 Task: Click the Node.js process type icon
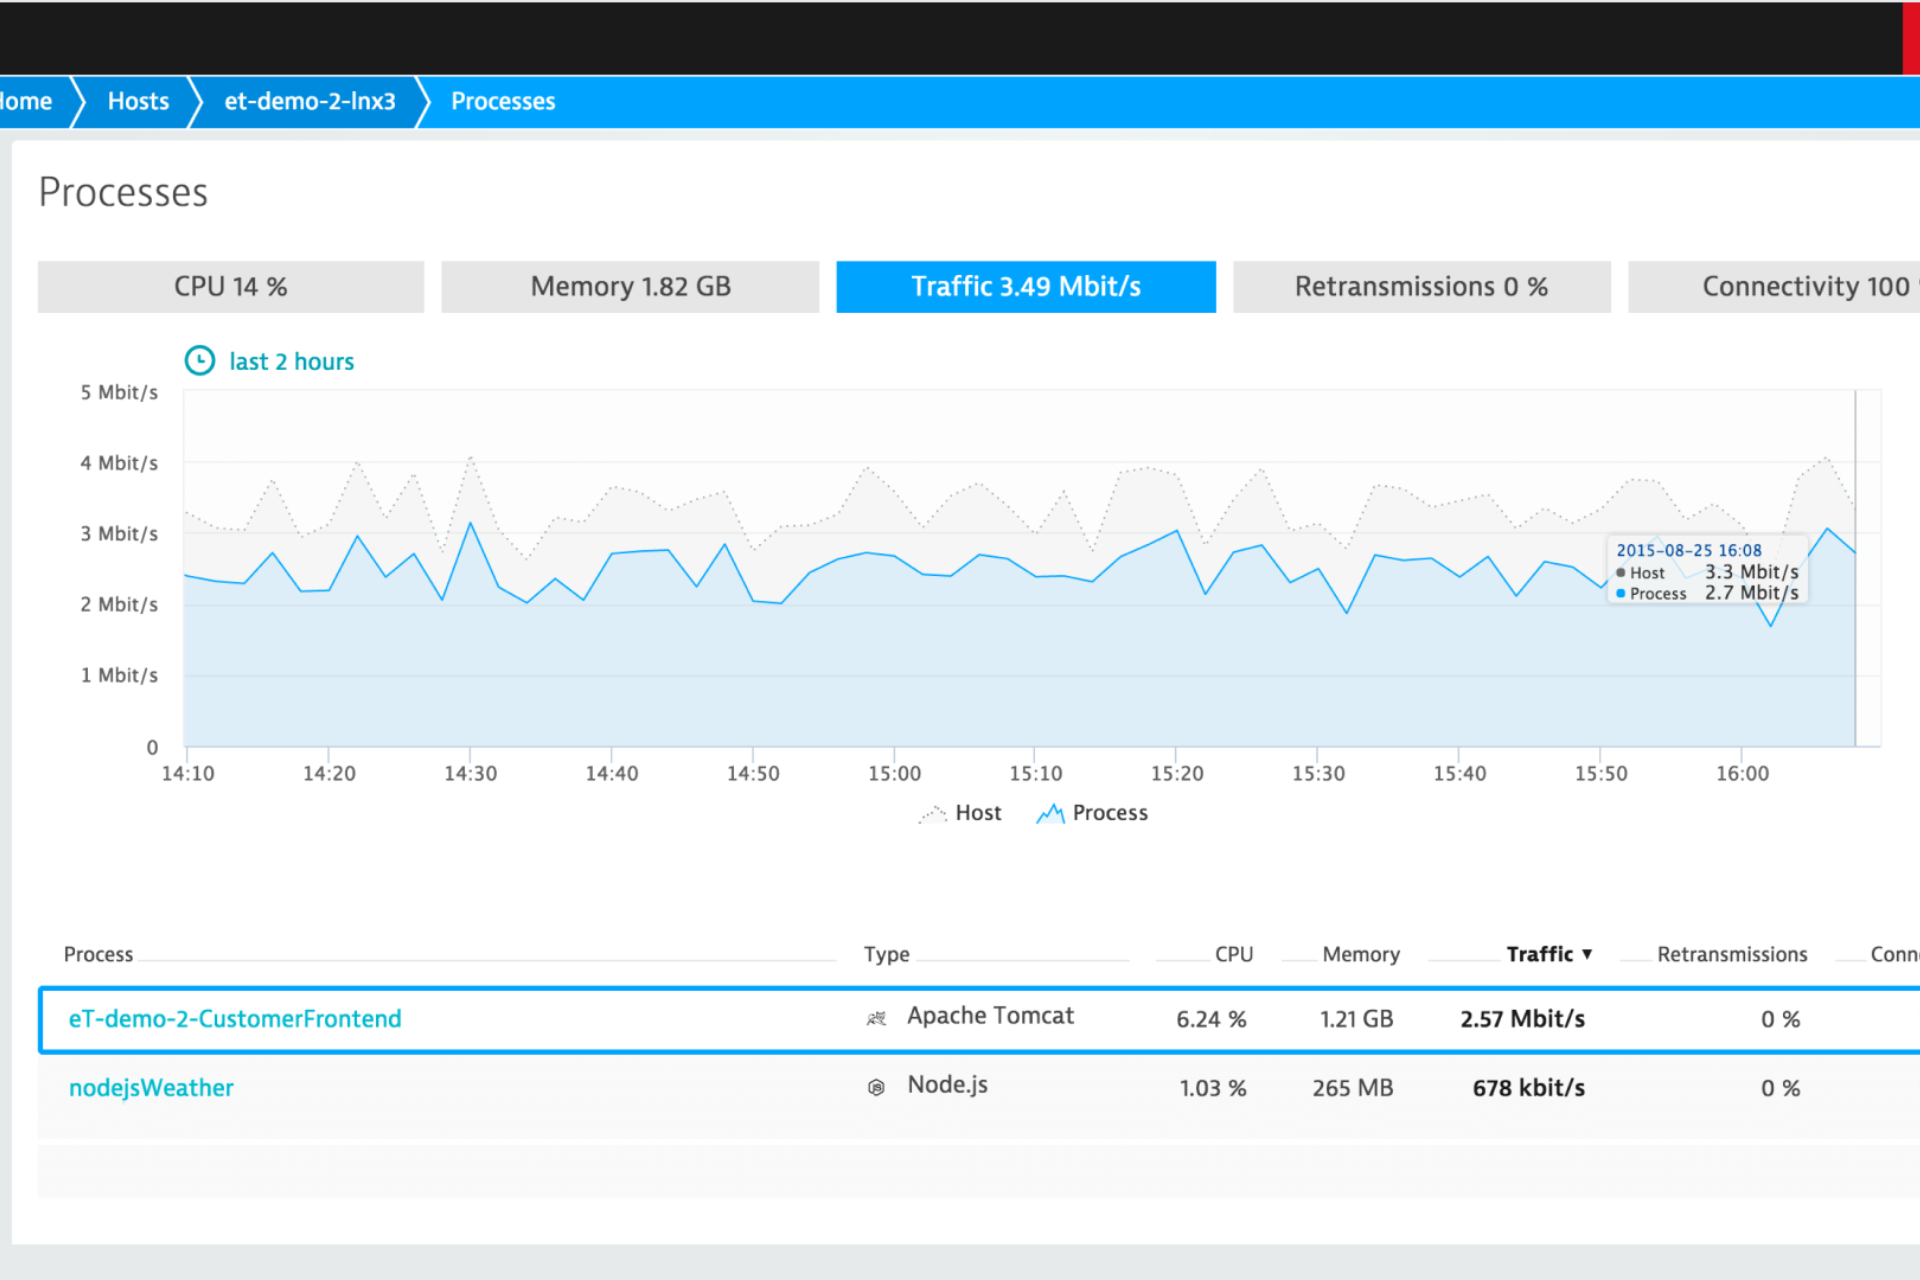pos(877,1086)
